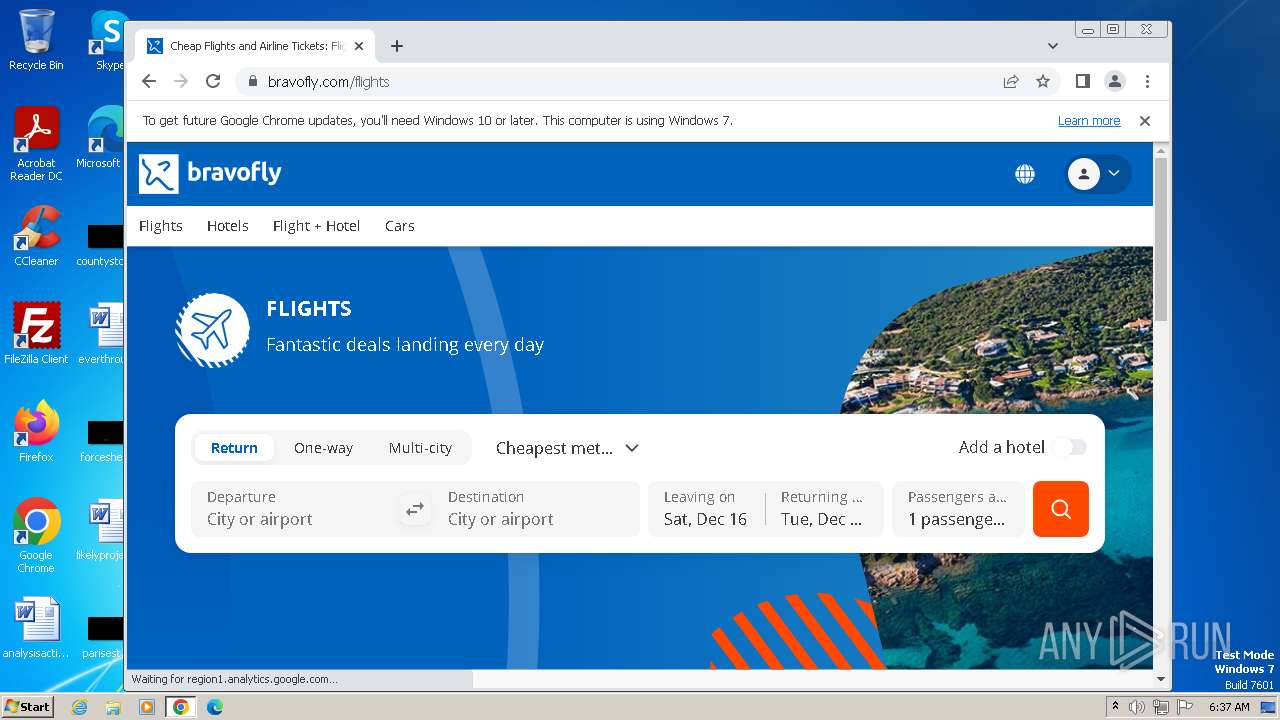The width and height of the screenshot is (1280, 720).
Task: Open File Explorer in taskbar
Action: pyautogui.click(x=113, y=707)
